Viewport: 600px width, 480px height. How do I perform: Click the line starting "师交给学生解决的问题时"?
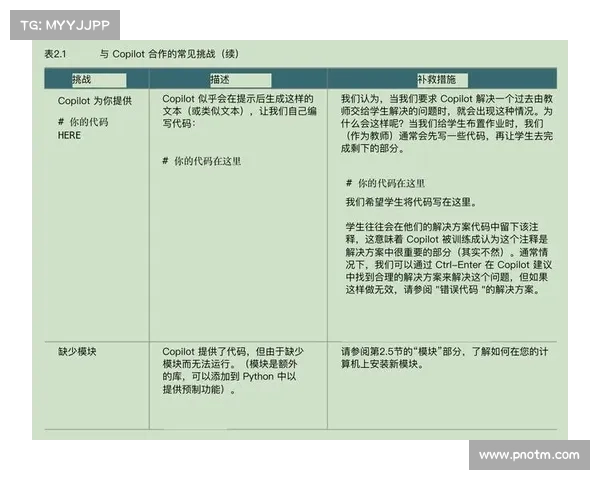click(x=447, y=111)
